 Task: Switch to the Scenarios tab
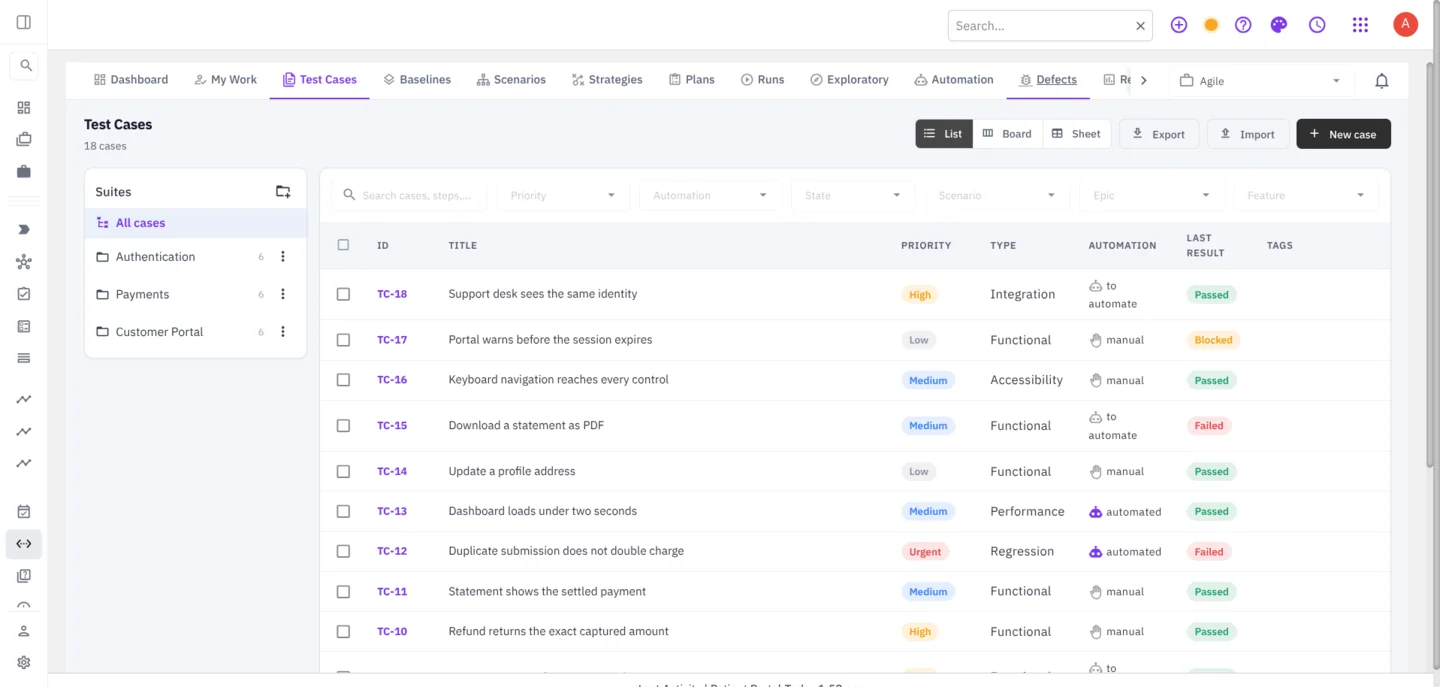tap(511, 80)
